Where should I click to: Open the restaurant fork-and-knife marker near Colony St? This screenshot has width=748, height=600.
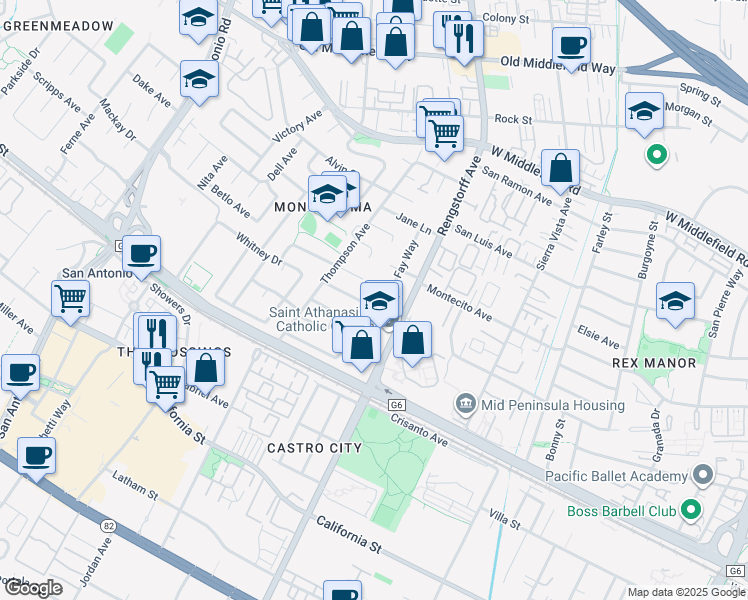(x=464, y=37)
